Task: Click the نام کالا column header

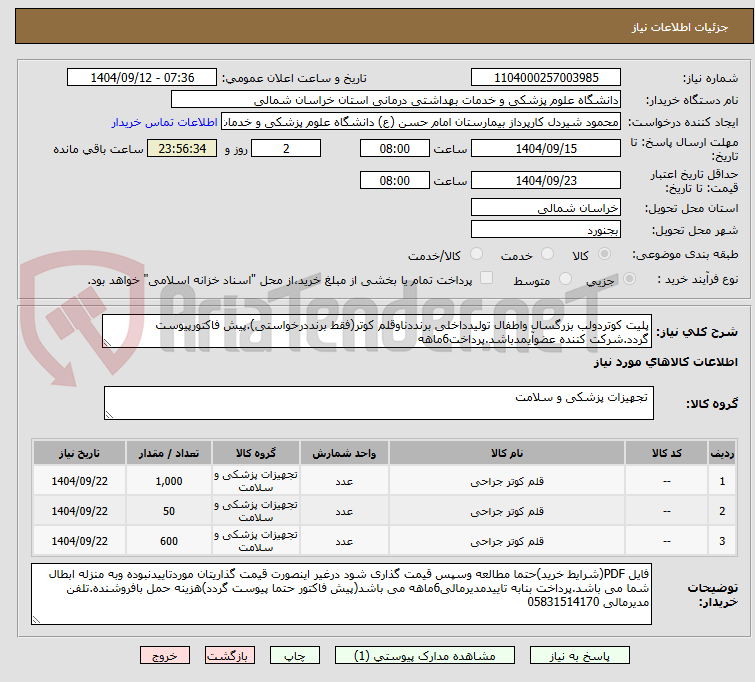Action: point(507,453)
